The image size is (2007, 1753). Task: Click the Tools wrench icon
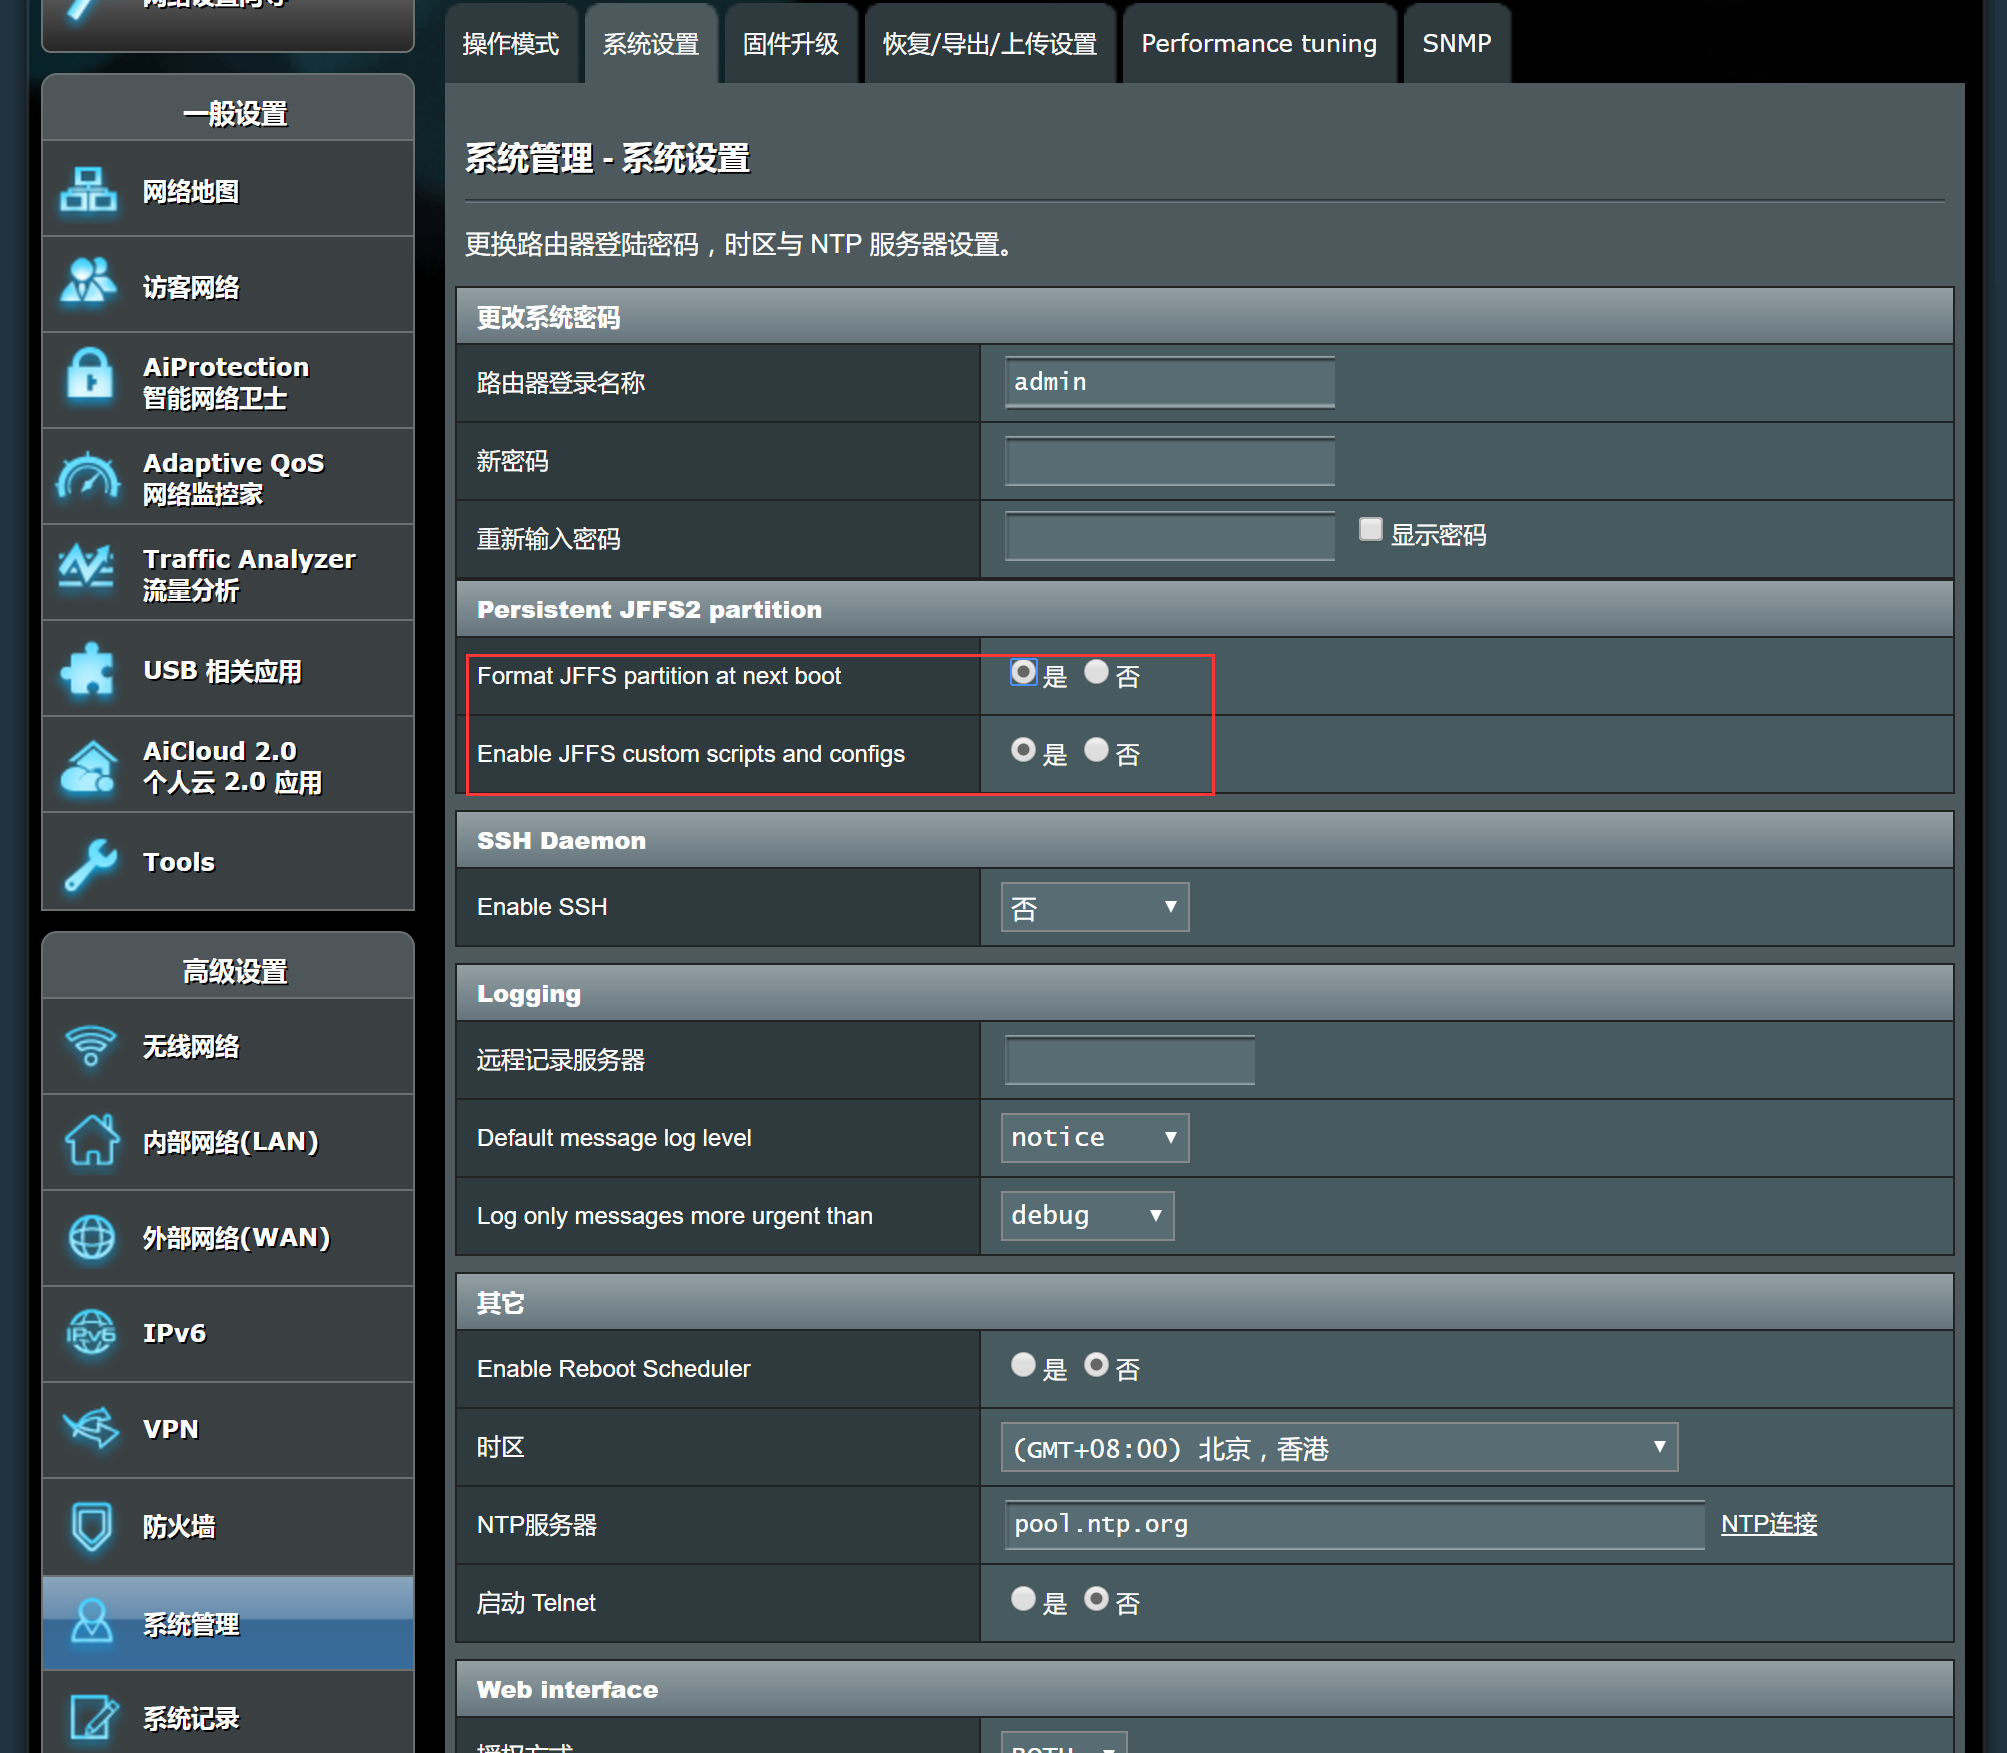click(88, 862)
